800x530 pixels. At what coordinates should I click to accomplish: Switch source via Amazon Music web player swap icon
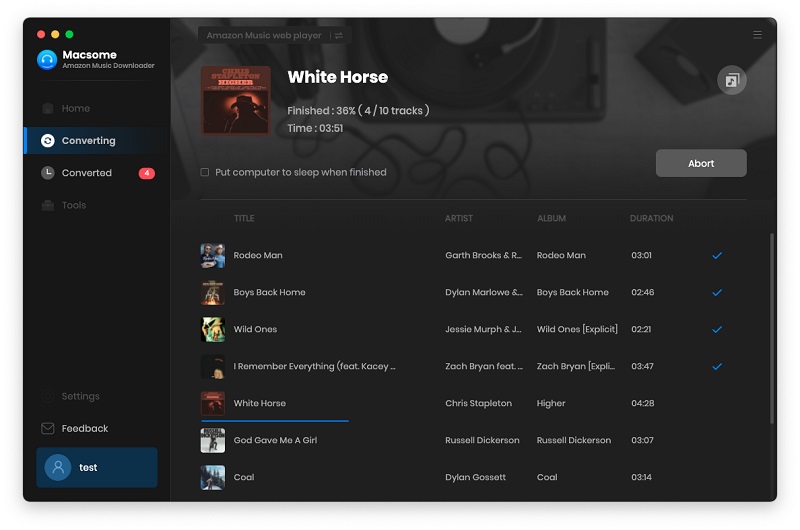coord(339,35)
